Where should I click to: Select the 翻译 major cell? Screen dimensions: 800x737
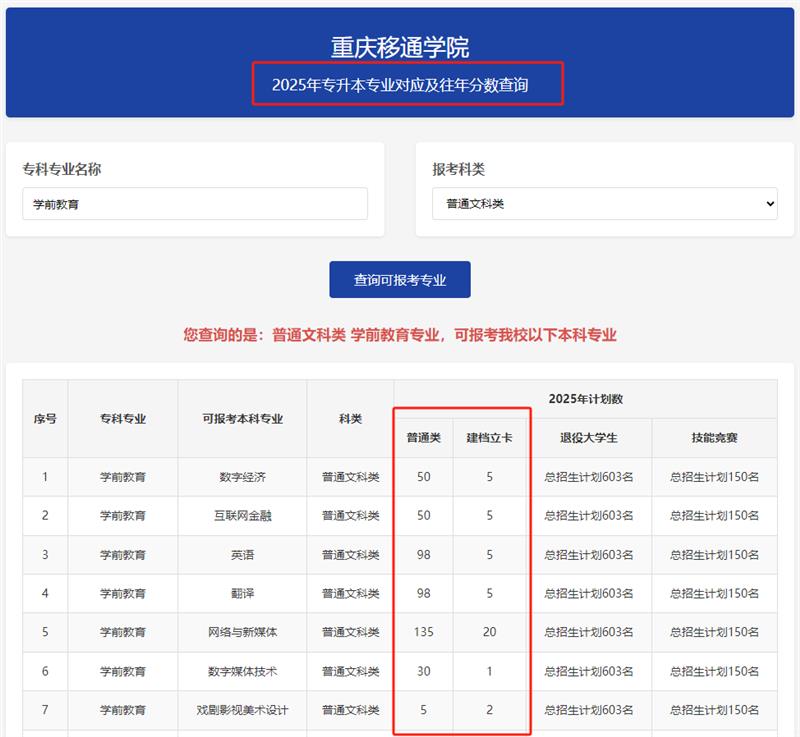[x=242, y=593]
